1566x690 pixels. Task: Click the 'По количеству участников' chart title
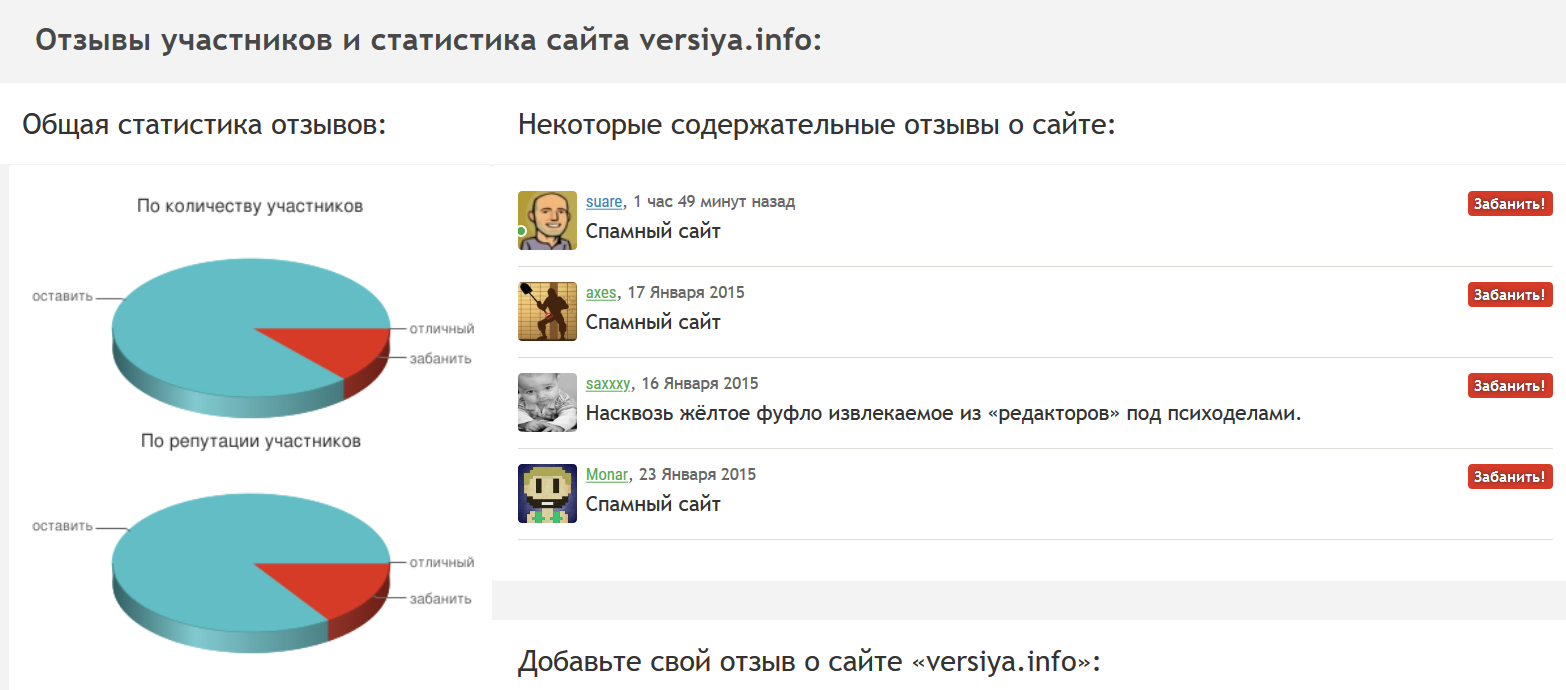click(250, 206)
